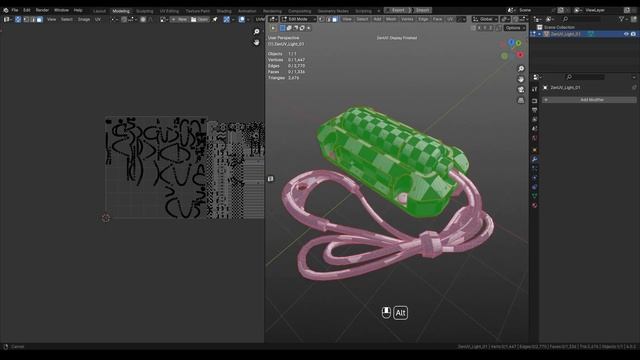Click the red X axis on the gizmo

tap(520, 54)
